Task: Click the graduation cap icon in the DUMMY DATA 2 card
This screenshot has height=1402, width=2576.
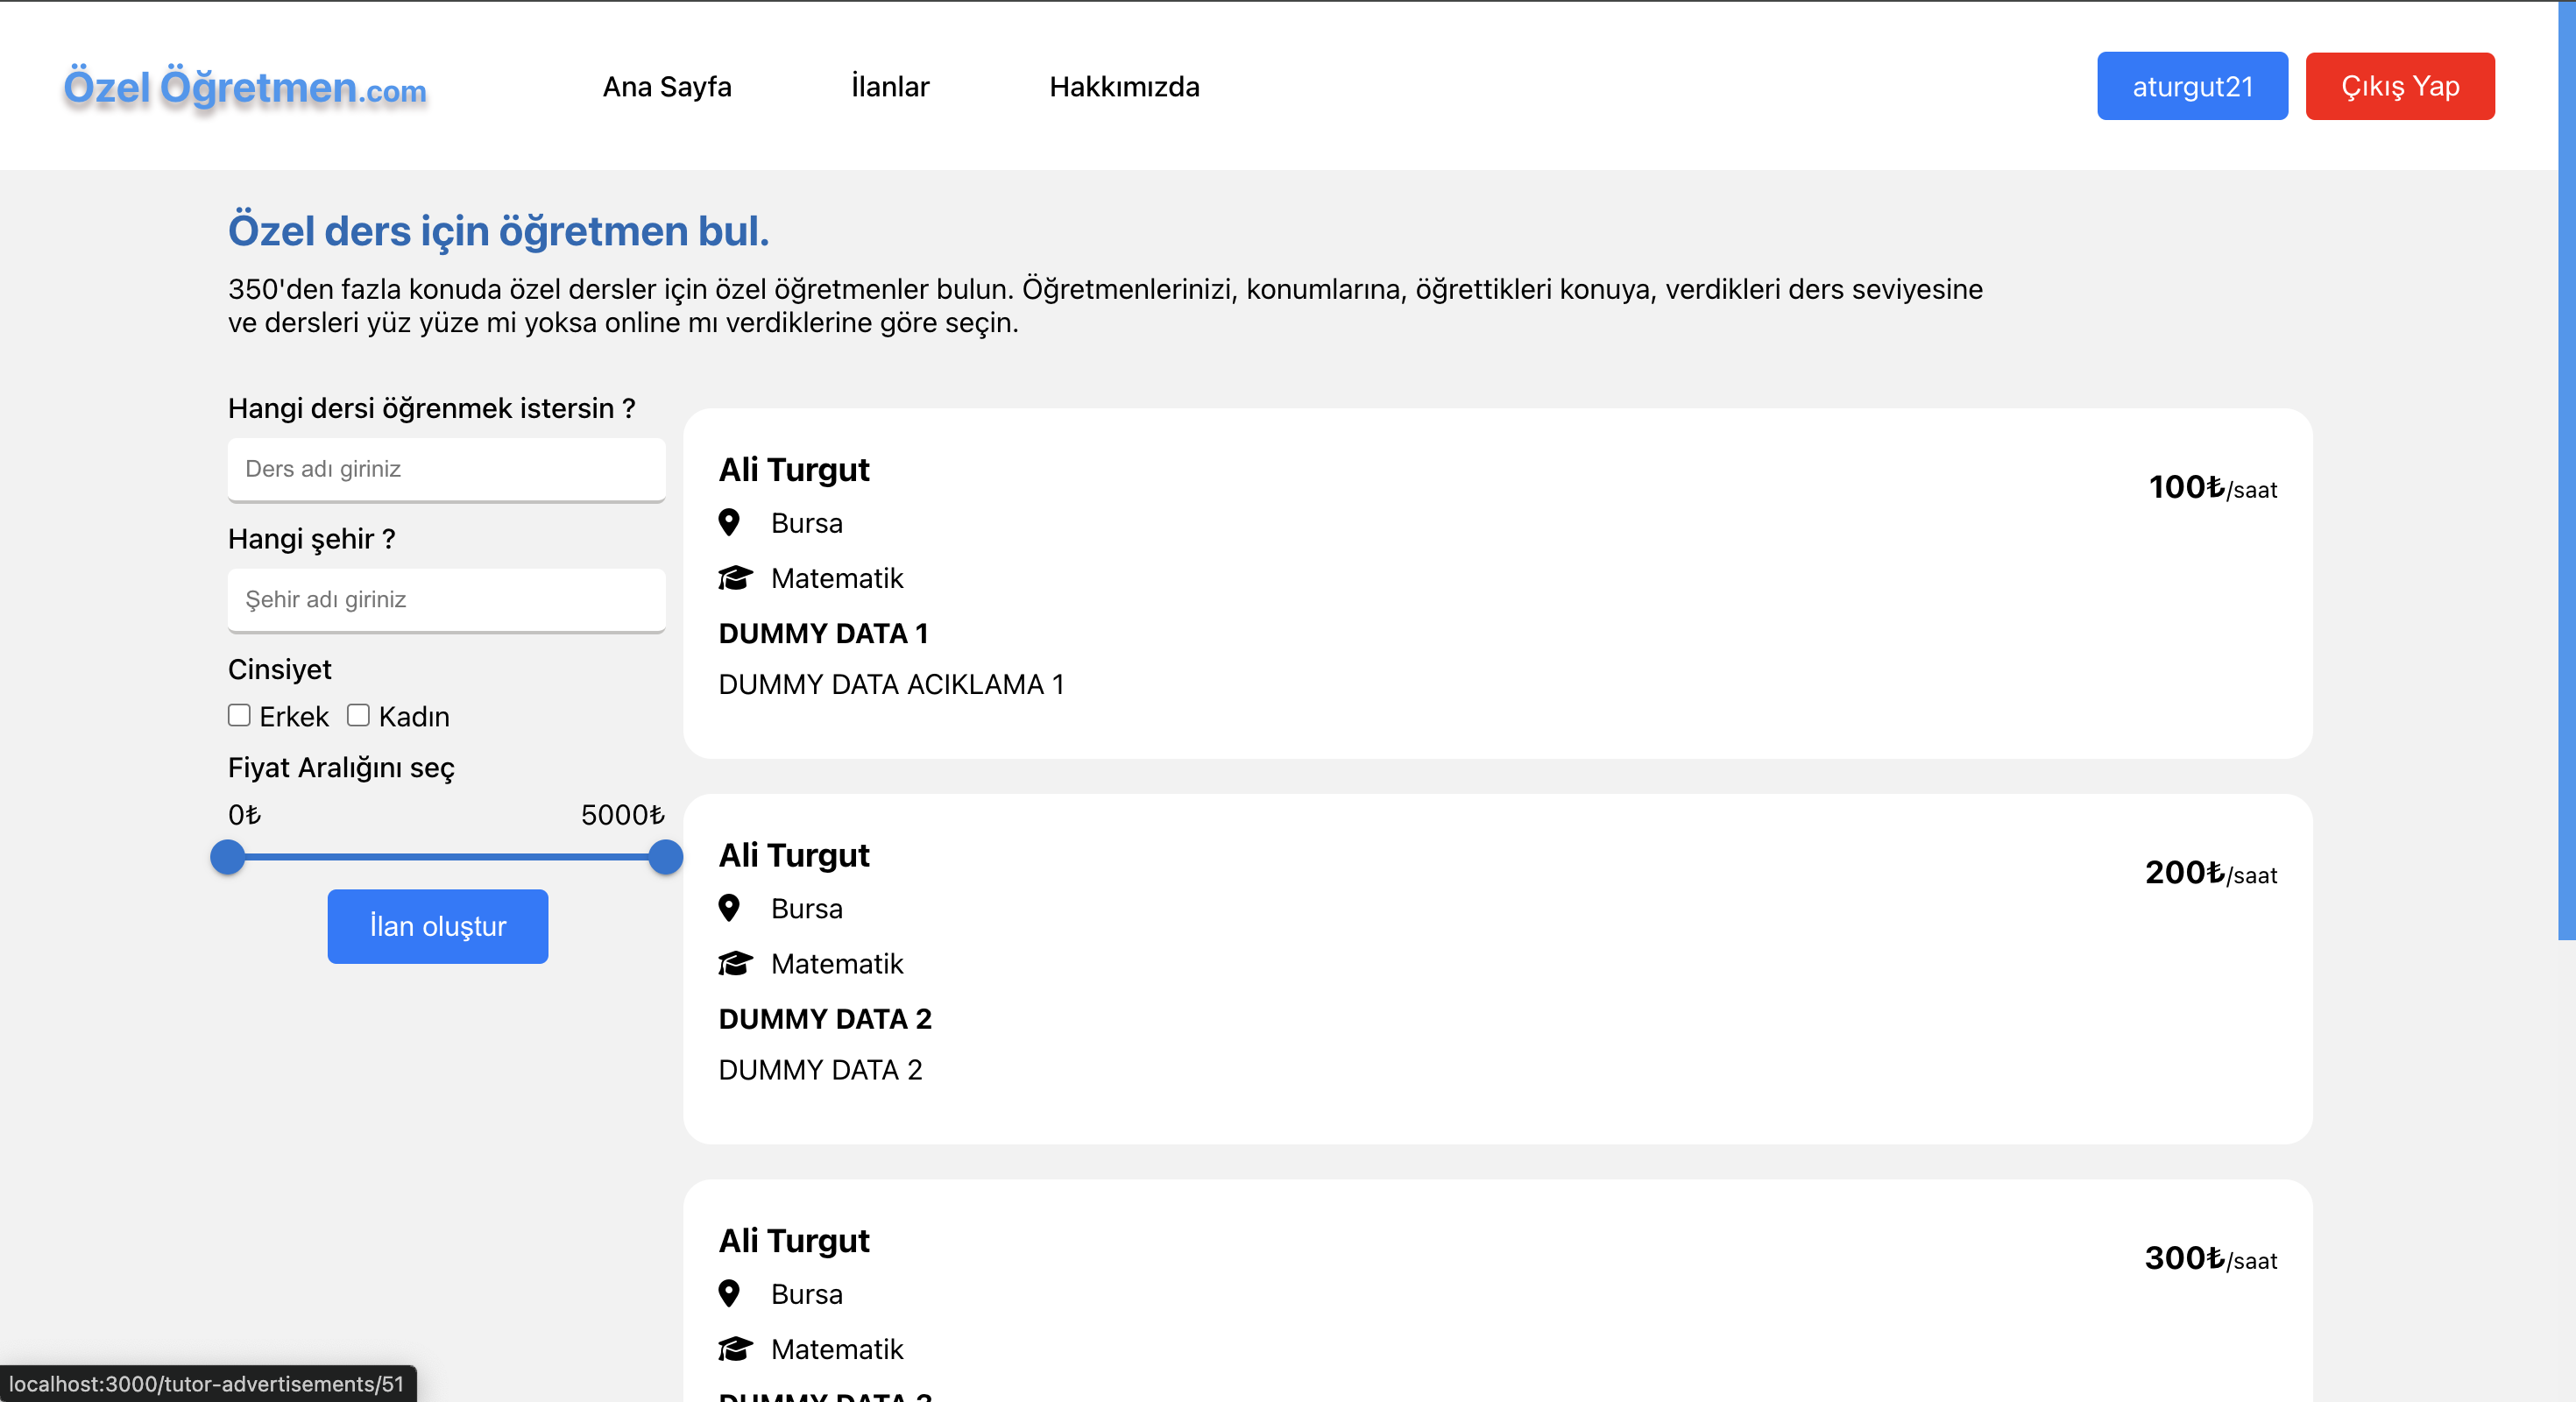Action: click(x=735, y=963)
